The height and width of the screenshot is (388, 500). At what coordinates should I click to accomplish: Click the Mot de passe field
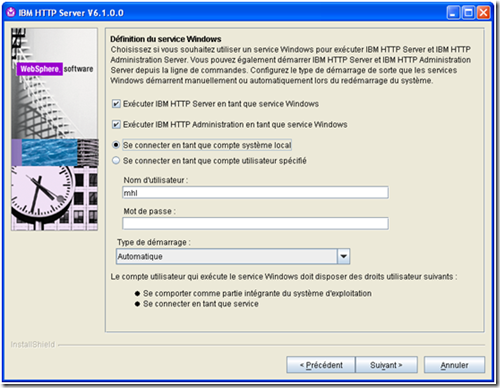(255, 223)
